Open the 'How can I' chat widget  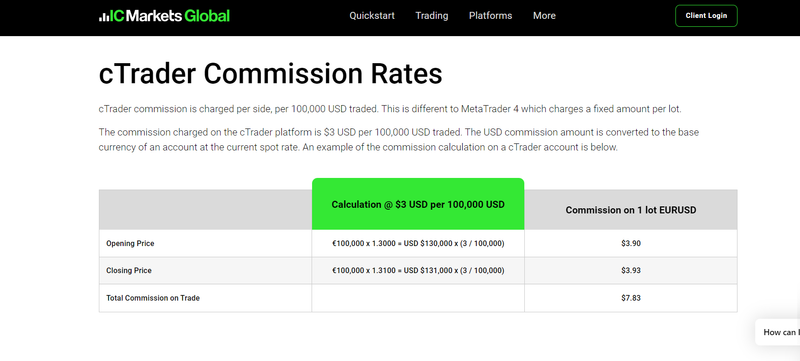[x=778, y=332]
